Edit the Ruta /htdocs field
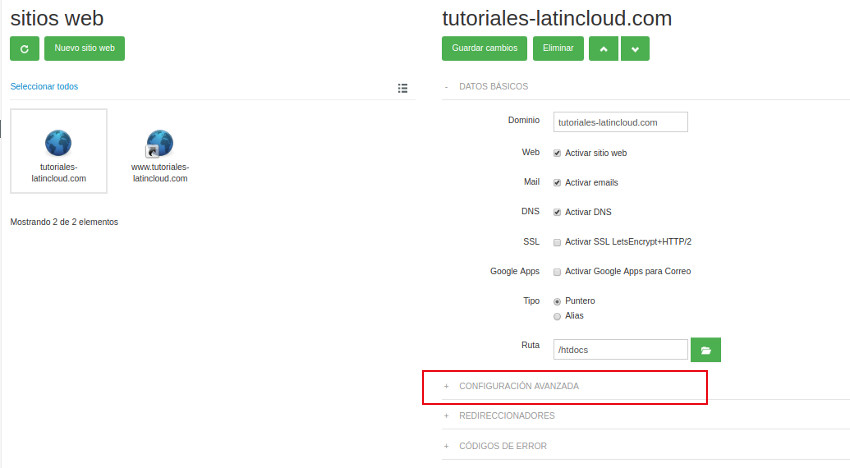 (x=620, y=350)
